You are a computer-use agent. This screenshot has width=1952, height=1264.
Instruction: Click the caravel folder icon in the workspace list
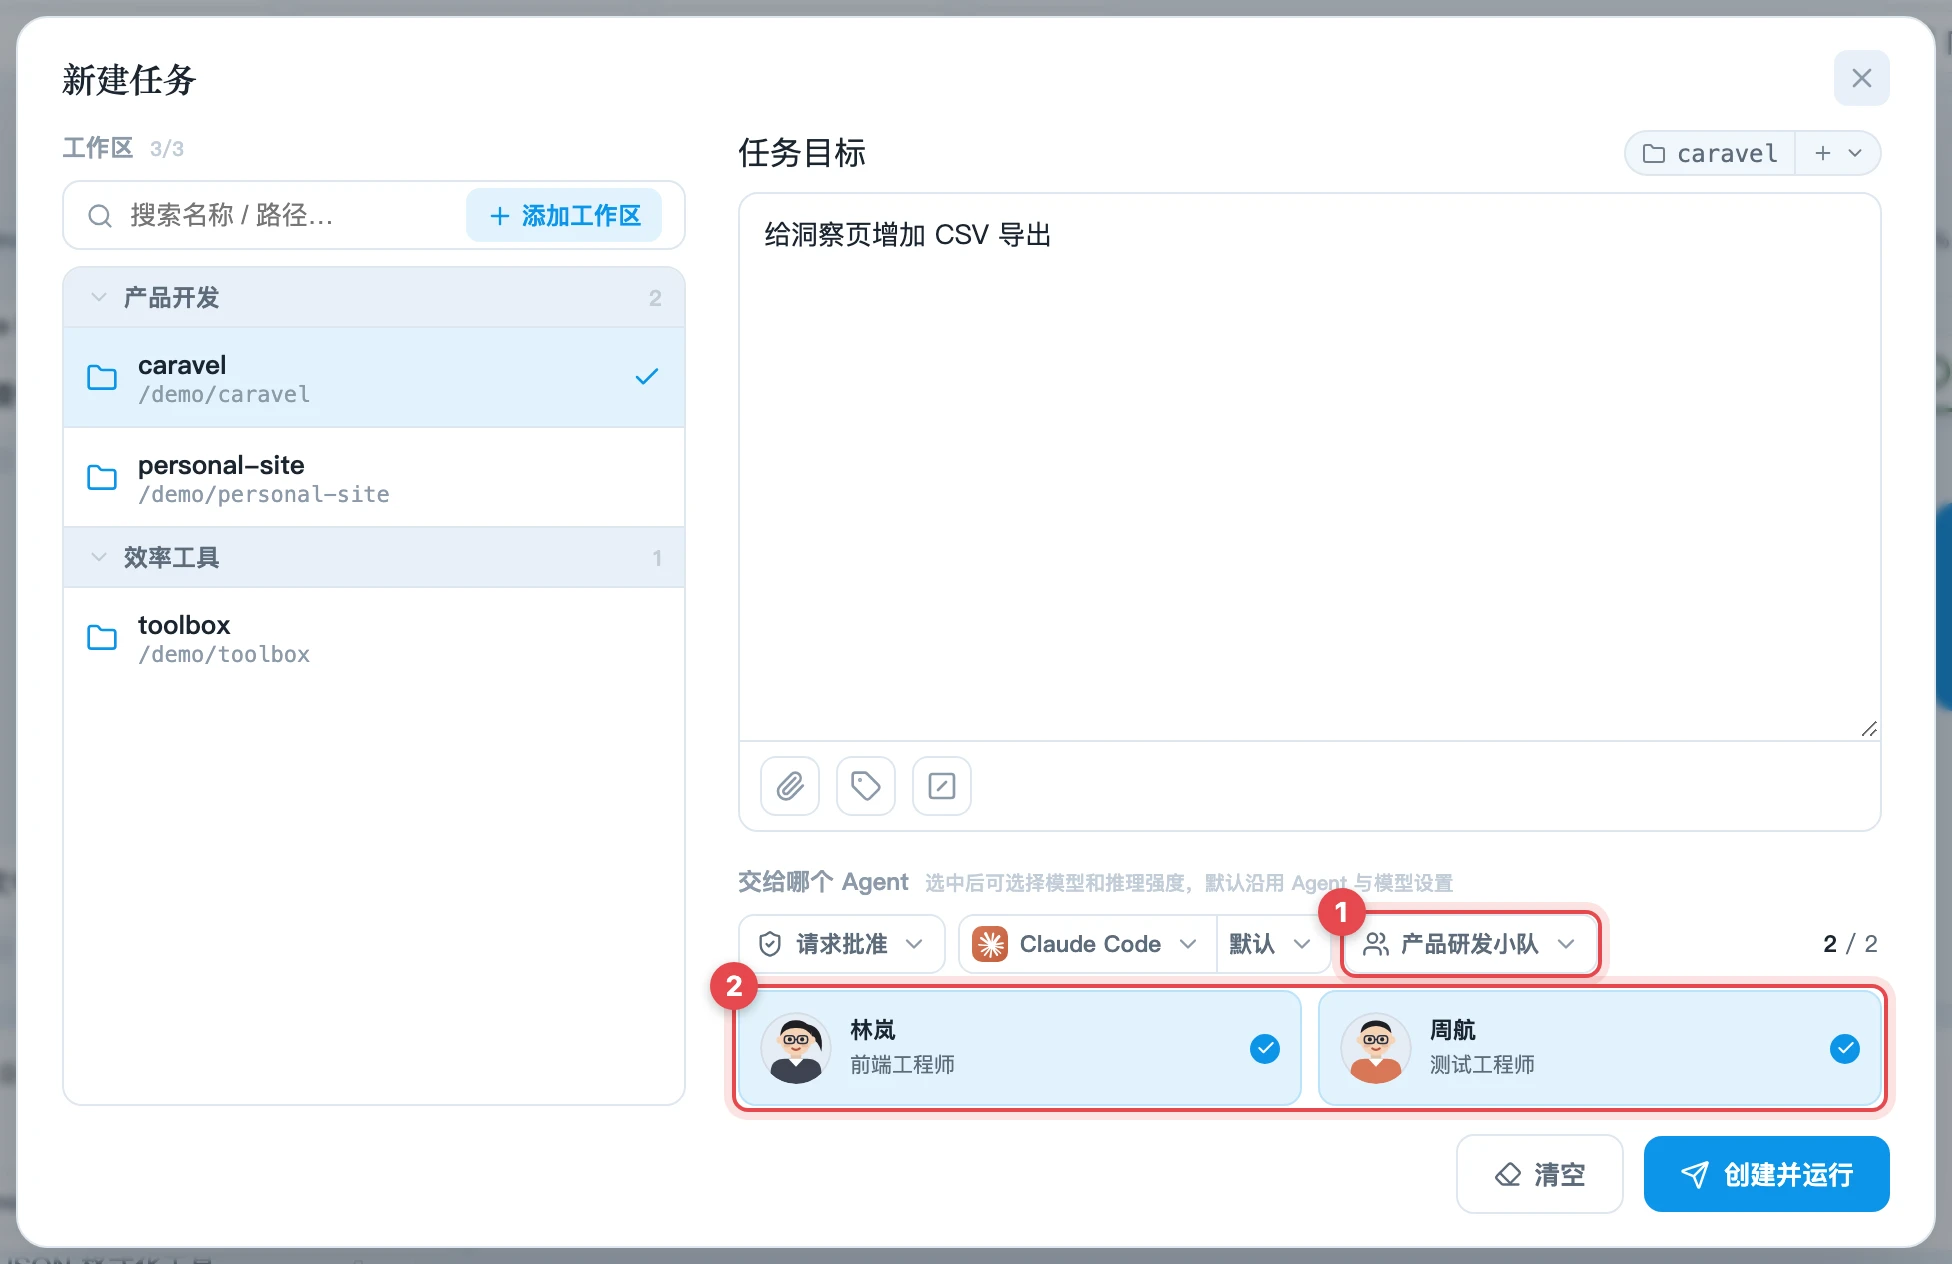click(x=102, y=378)
